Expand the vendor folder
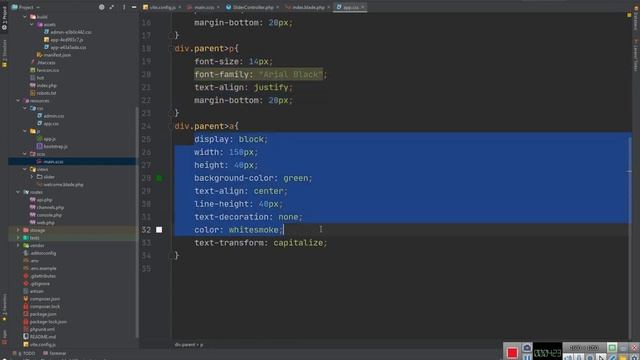 pyautogui.click(x=18, y=246)
